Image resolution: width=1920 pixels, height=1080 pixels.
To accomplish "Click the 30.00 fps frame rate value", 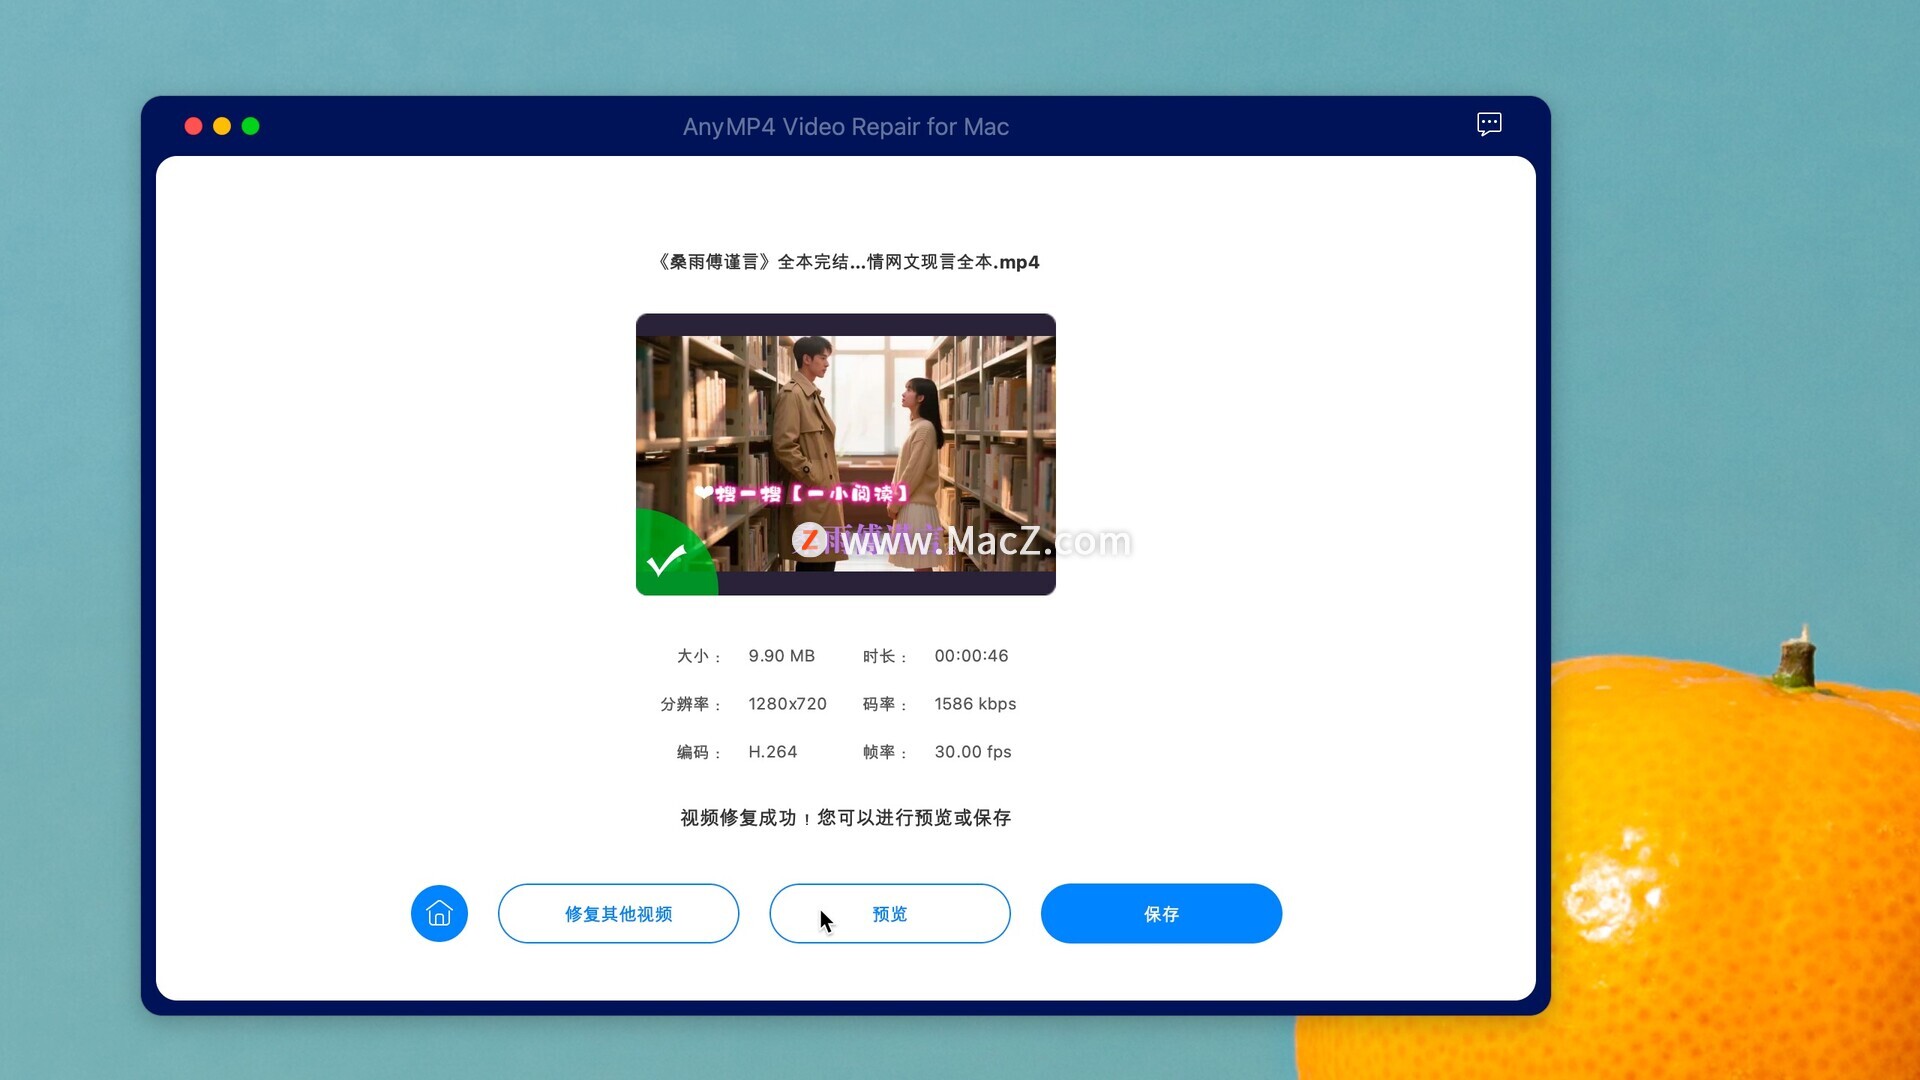I will tap(973, 752).
